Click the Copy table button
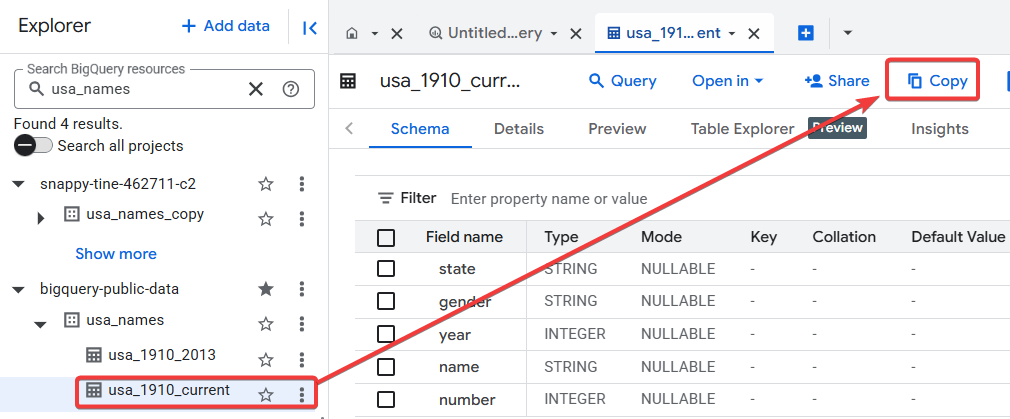Screen dimensions: 1010x419 (x=937, y=81)
